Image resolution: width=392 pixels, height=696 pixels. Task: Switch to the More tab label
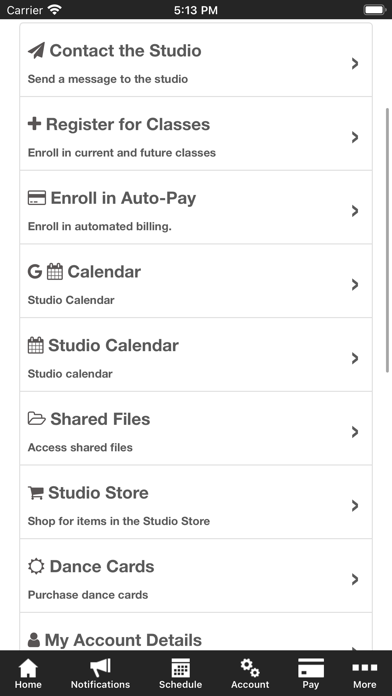[364, 684]
